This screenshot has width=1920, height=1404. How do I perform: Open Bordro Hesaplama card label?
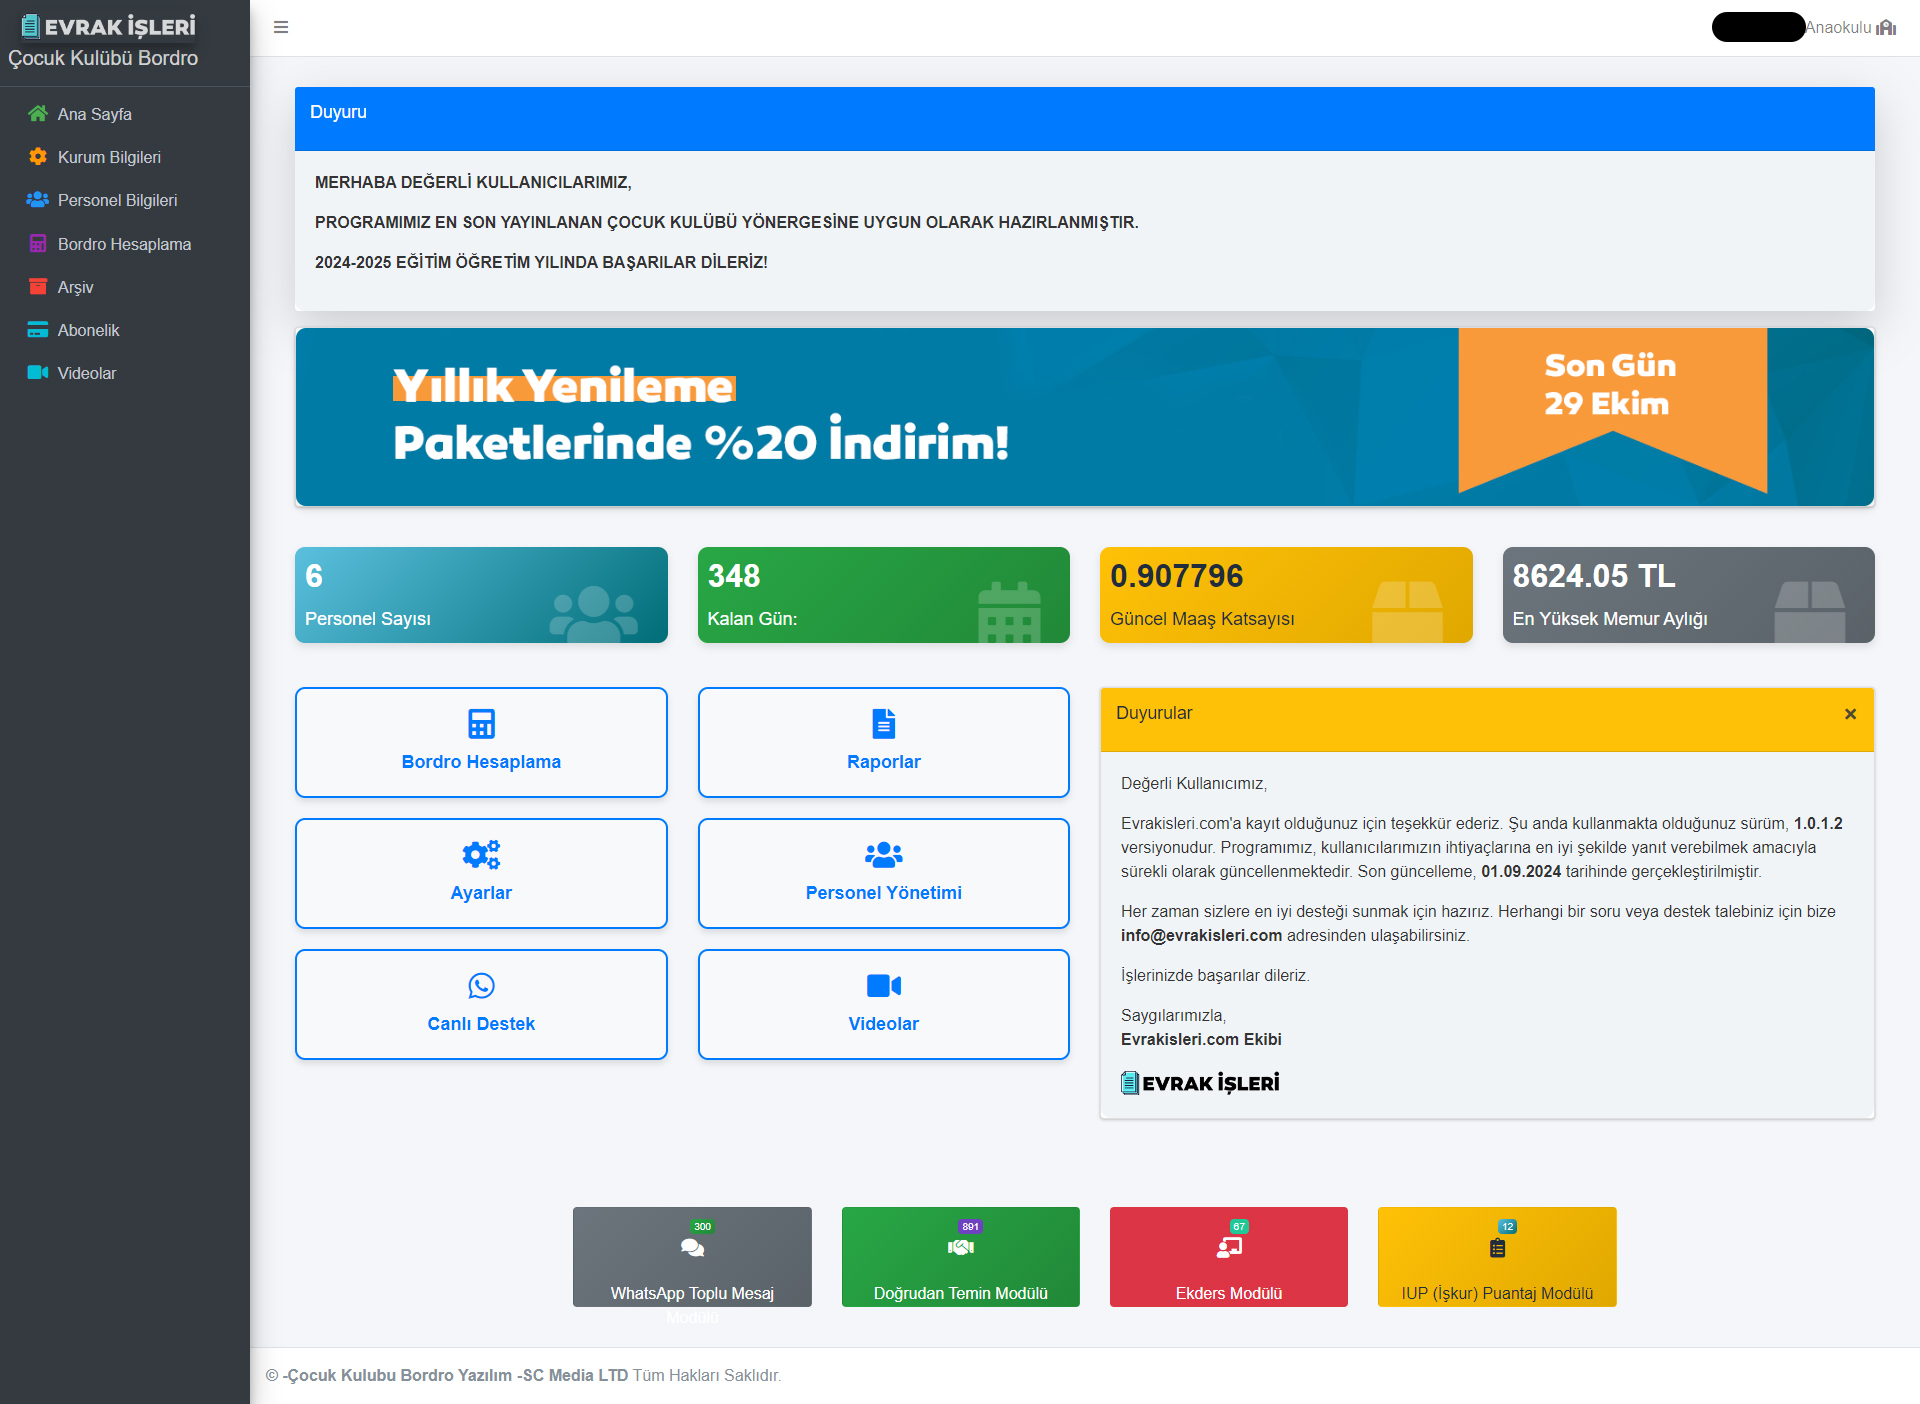coord(481,762)
